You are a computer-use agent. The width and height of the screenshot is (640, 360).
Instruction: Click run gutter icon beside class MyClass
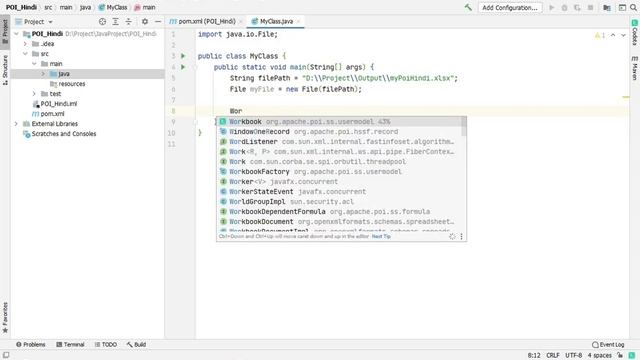183,56
